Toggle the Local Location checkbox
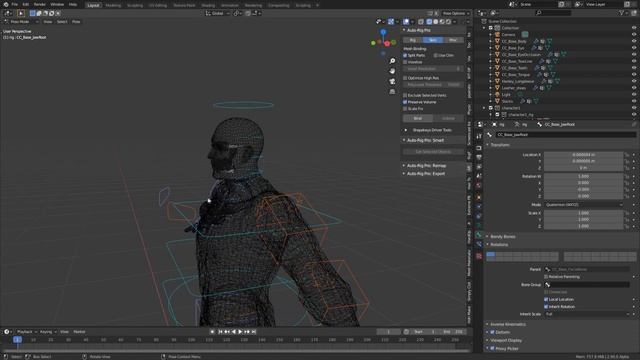This screenshot has height=360, width=640. (546, 300)
